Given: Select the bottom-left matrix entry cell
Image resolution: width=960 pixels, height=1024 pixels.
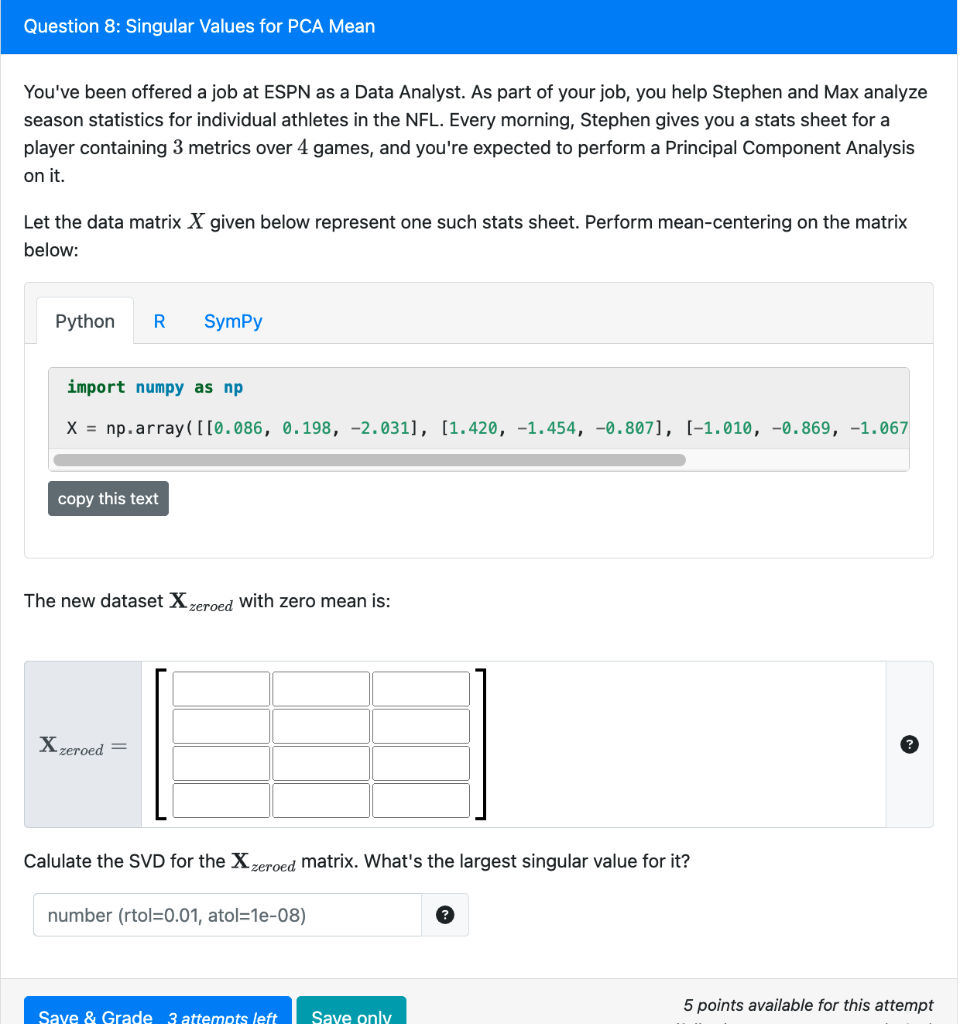Looking at the screenshot, I should [220, 799].
